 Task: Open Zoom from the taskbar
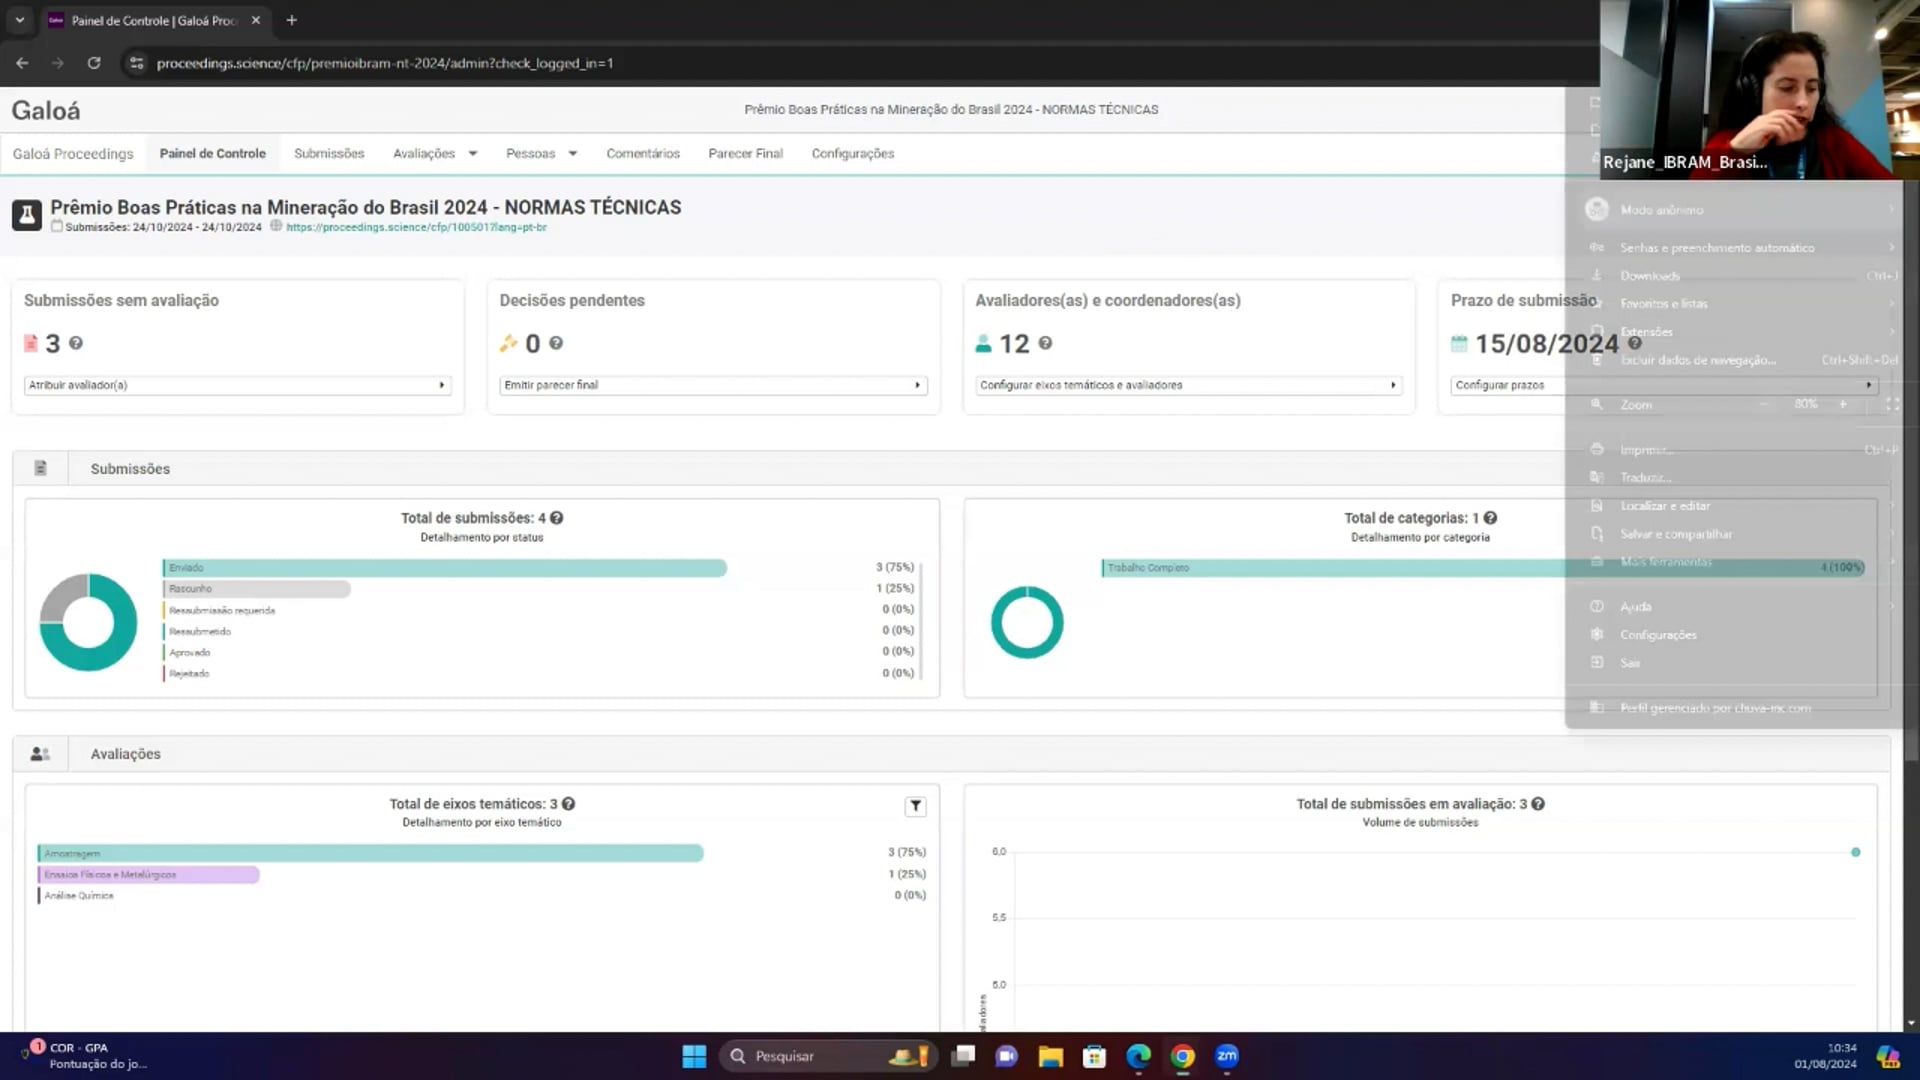(x=1227, y=1056)
